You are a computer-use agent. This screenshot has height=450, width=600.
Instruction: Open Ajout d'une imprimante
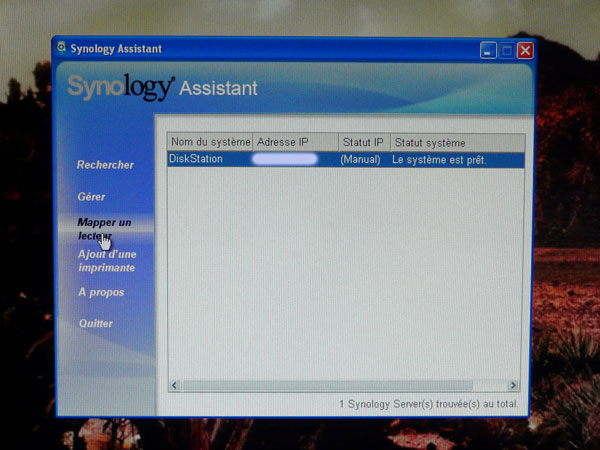[x=106, y=261]
